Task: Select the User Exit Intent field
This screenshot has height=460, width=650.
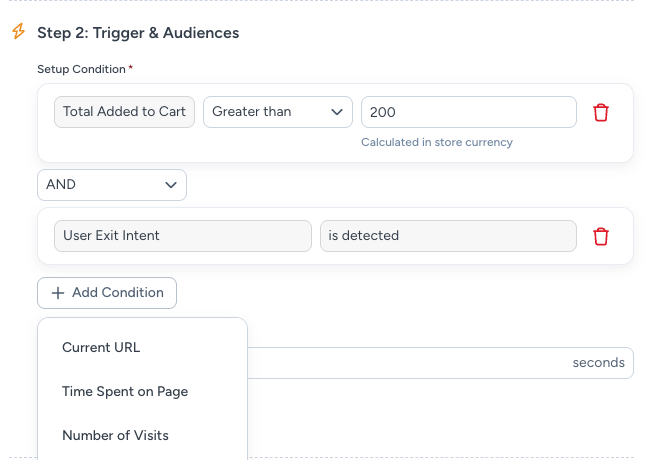Action: (182, 236)
